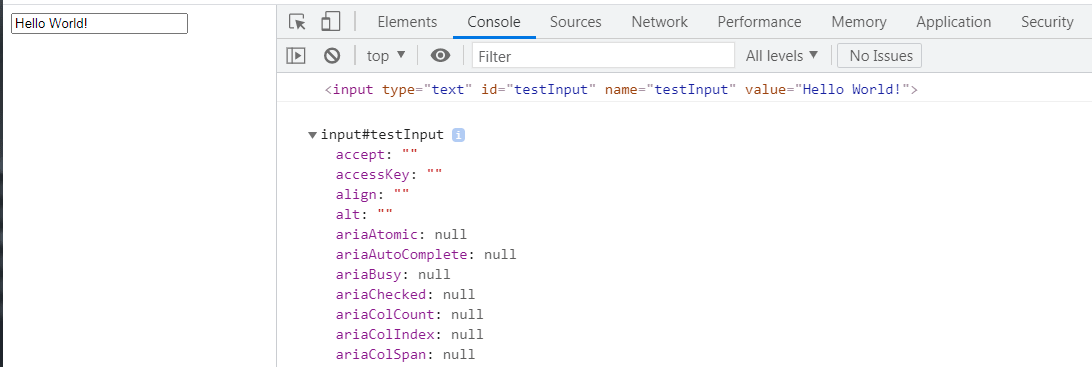Toggle the device toolbar icon
Image resolution: width=1092 pixels, height=367 pixels.
tap(330, 22)
